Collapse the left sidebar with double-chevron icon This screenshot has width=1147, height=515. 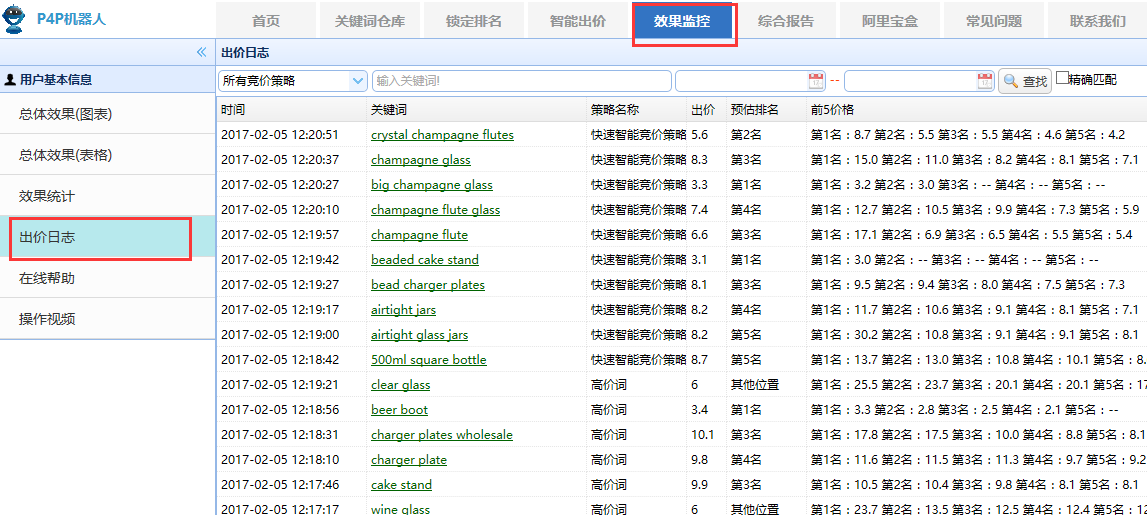(201, 52)
